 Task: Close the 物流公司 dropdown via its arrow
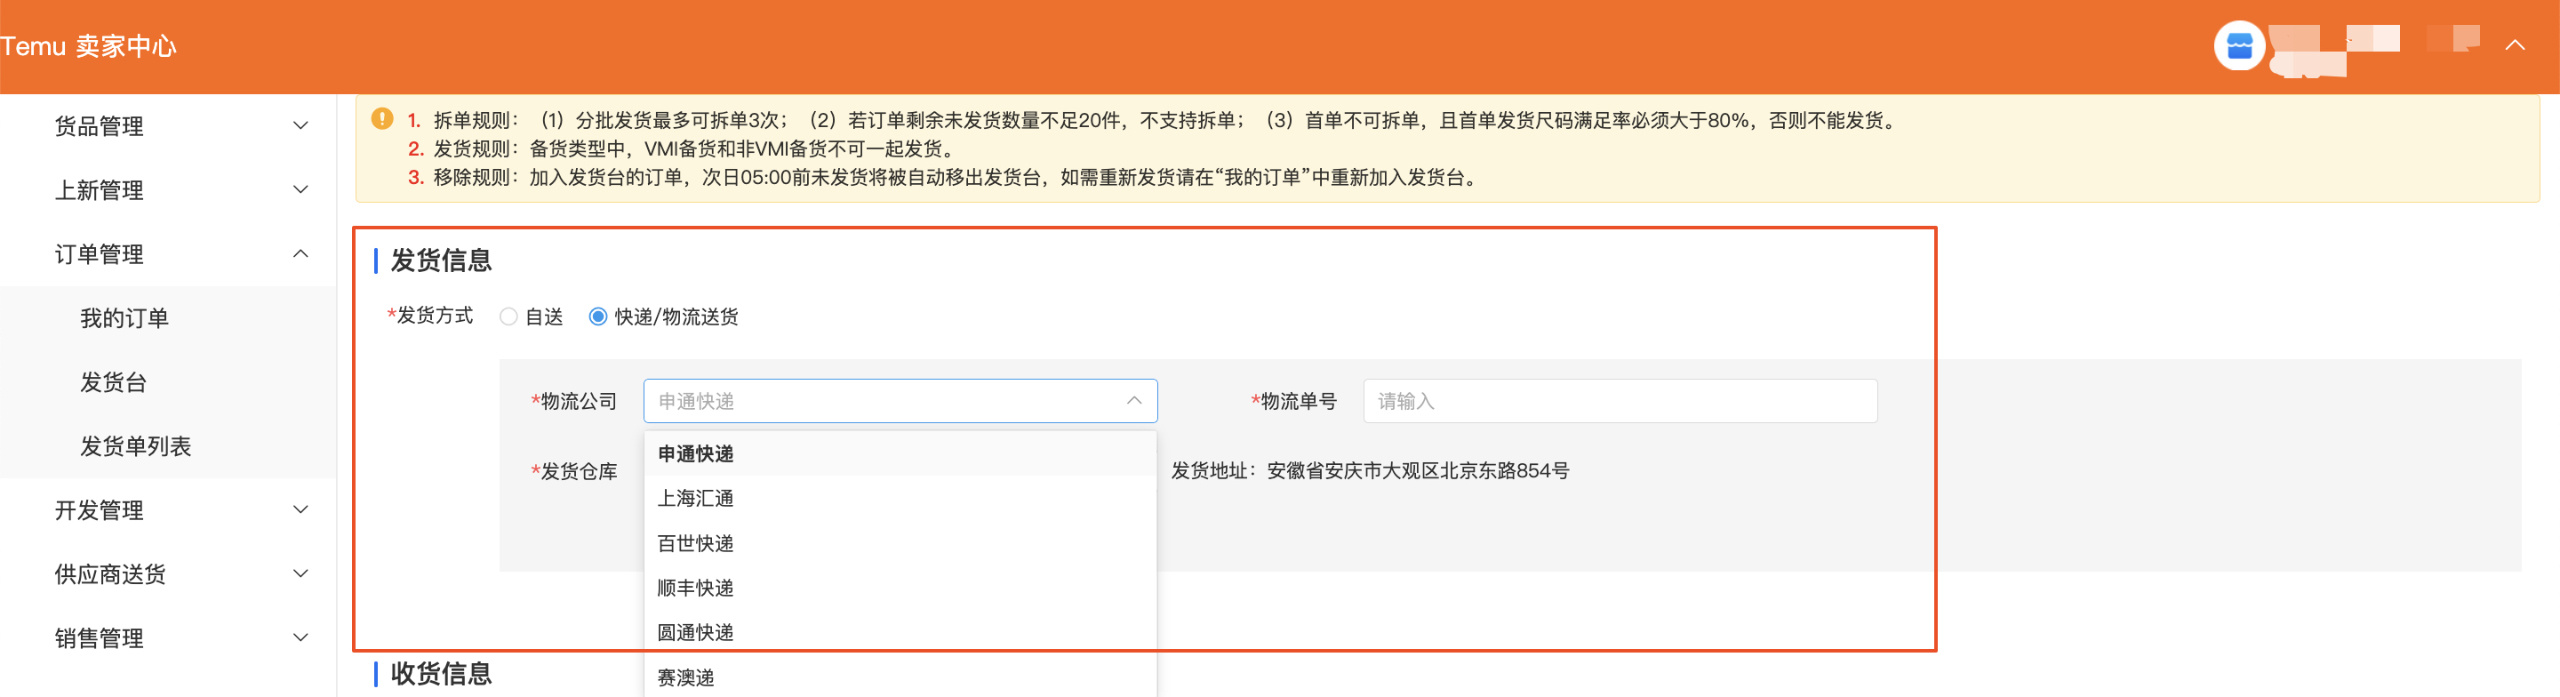[x=1134, y=401]
